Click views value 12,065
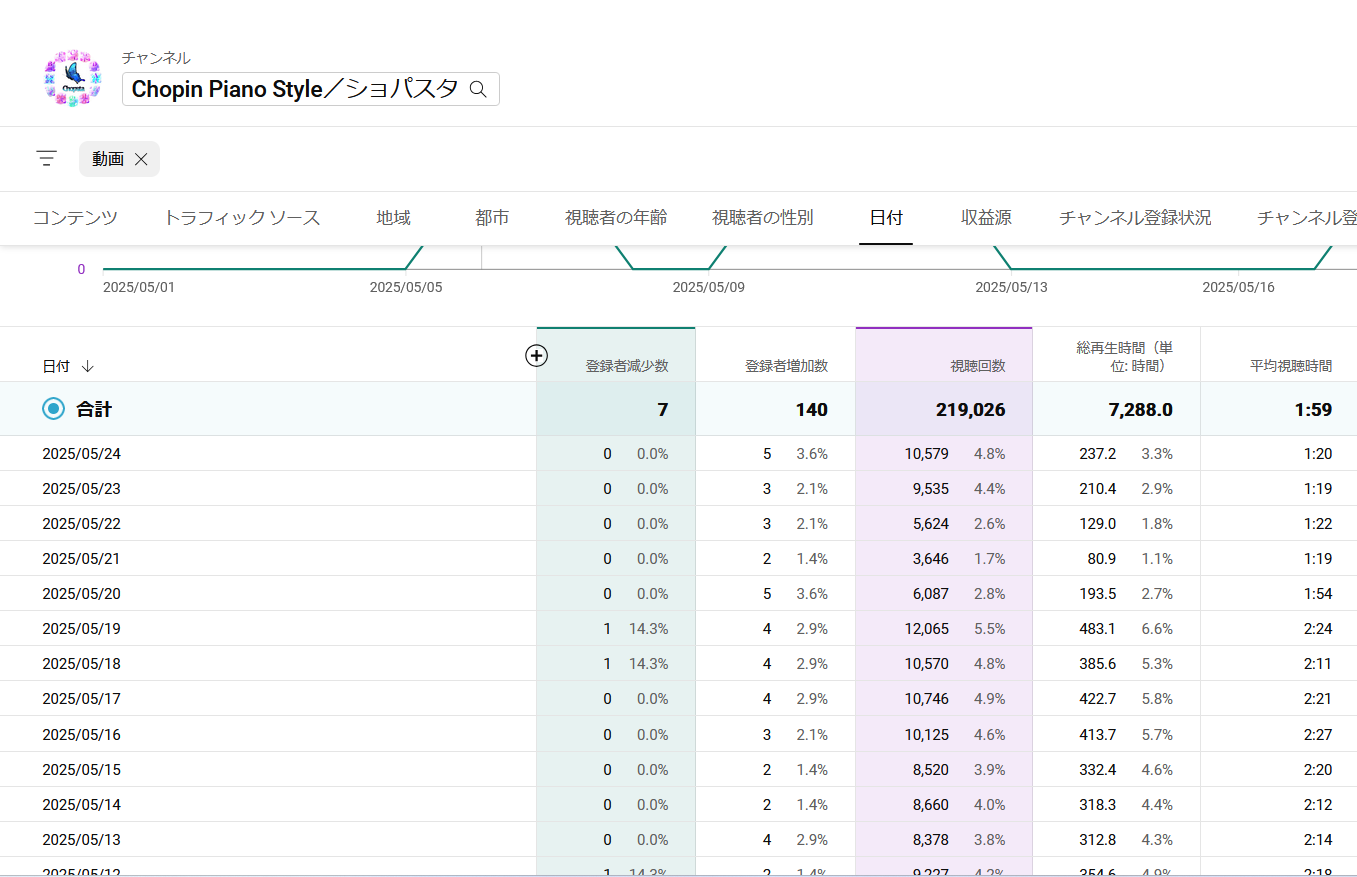 coord(927,629)
